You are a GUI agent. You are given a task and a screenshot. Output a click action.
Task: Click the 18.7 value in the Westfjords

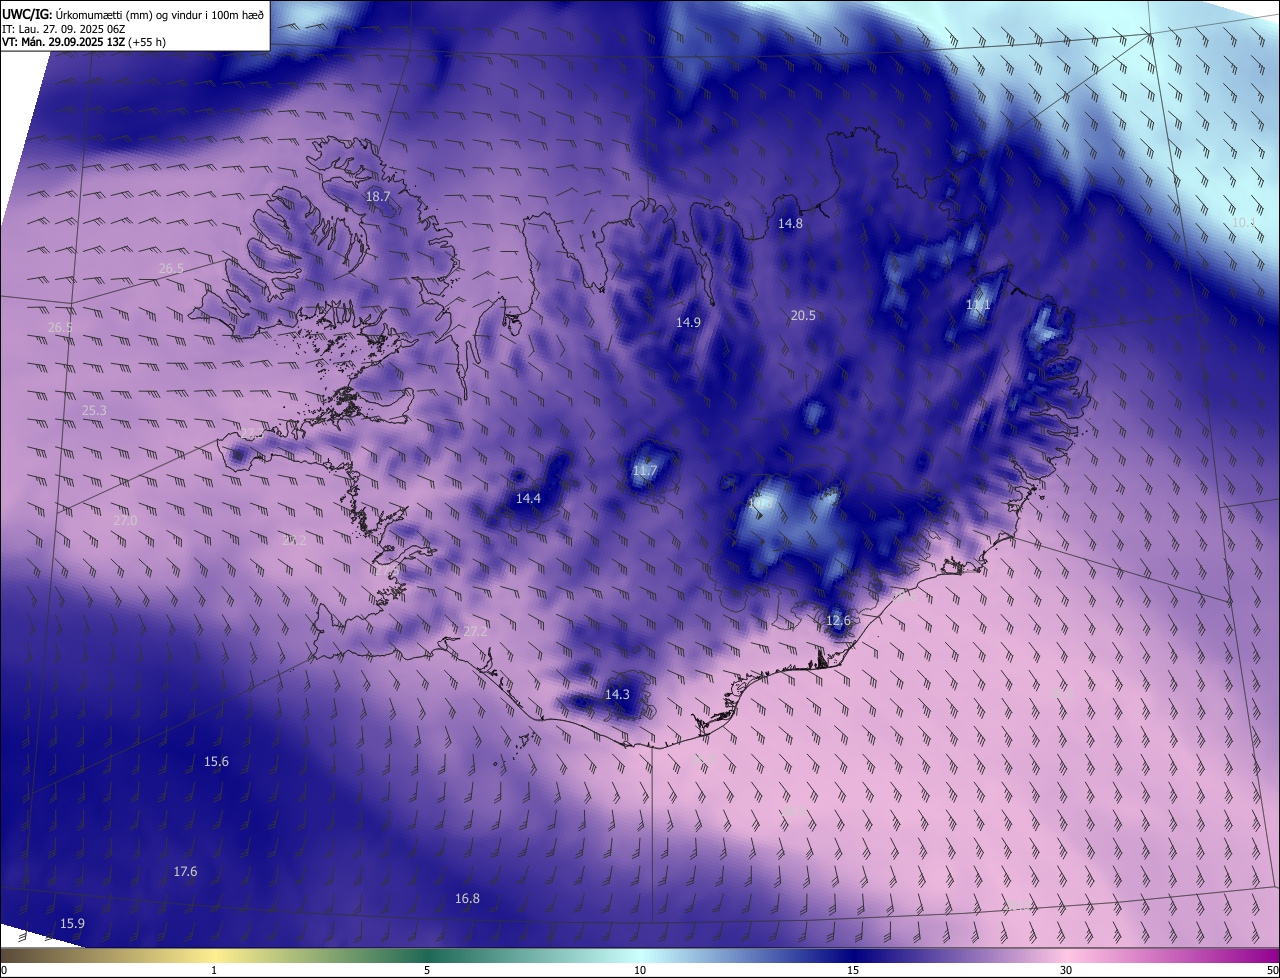378,197
